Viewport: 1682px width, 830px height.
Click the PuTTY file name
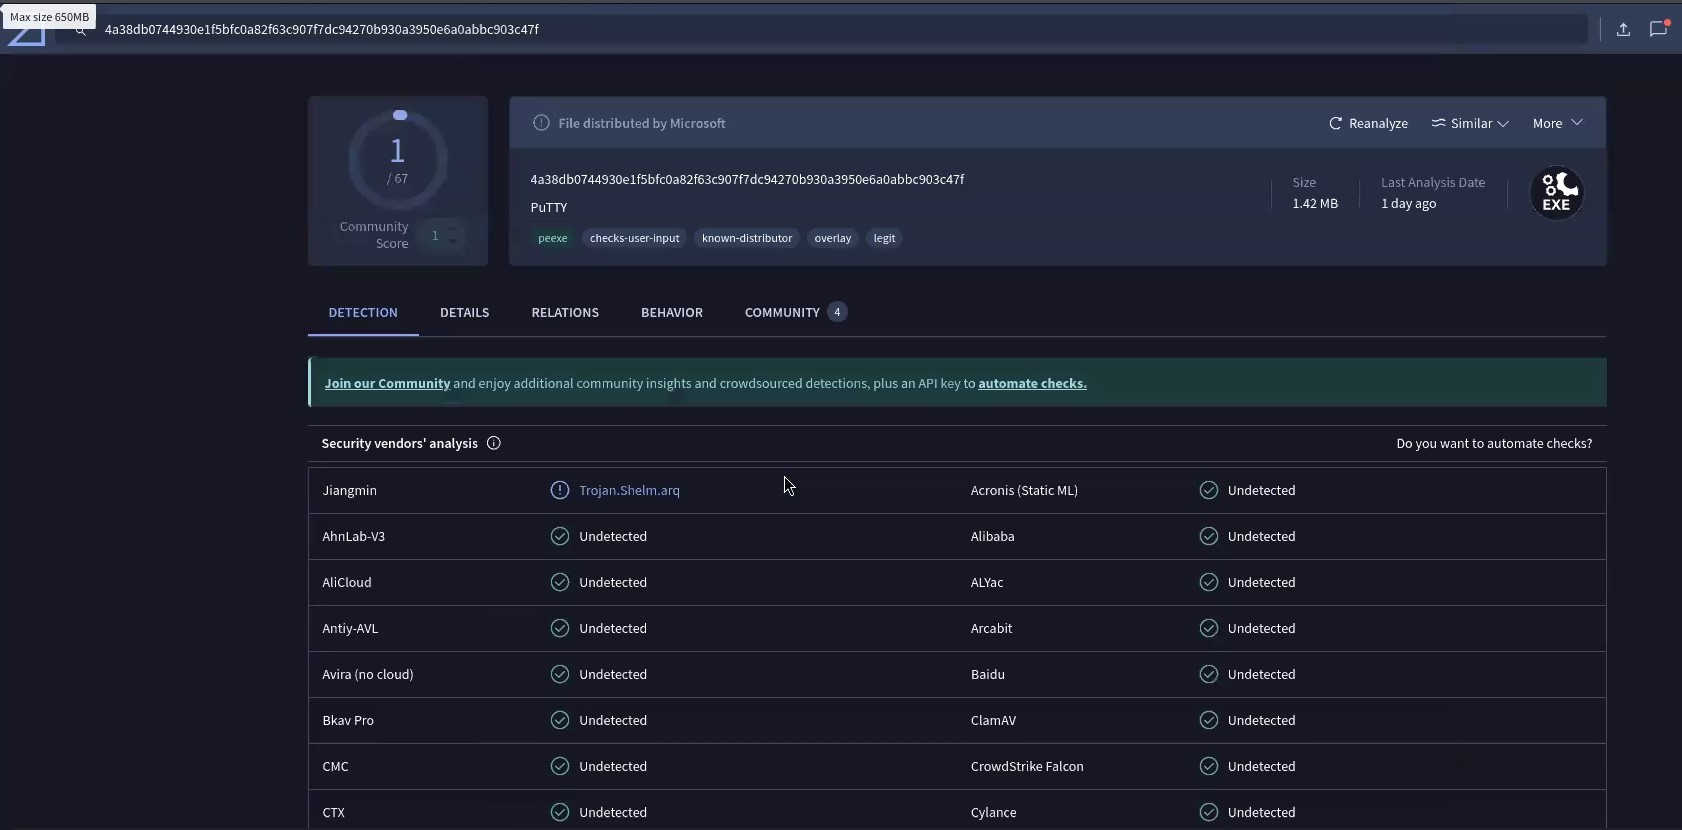pos(549,207)
